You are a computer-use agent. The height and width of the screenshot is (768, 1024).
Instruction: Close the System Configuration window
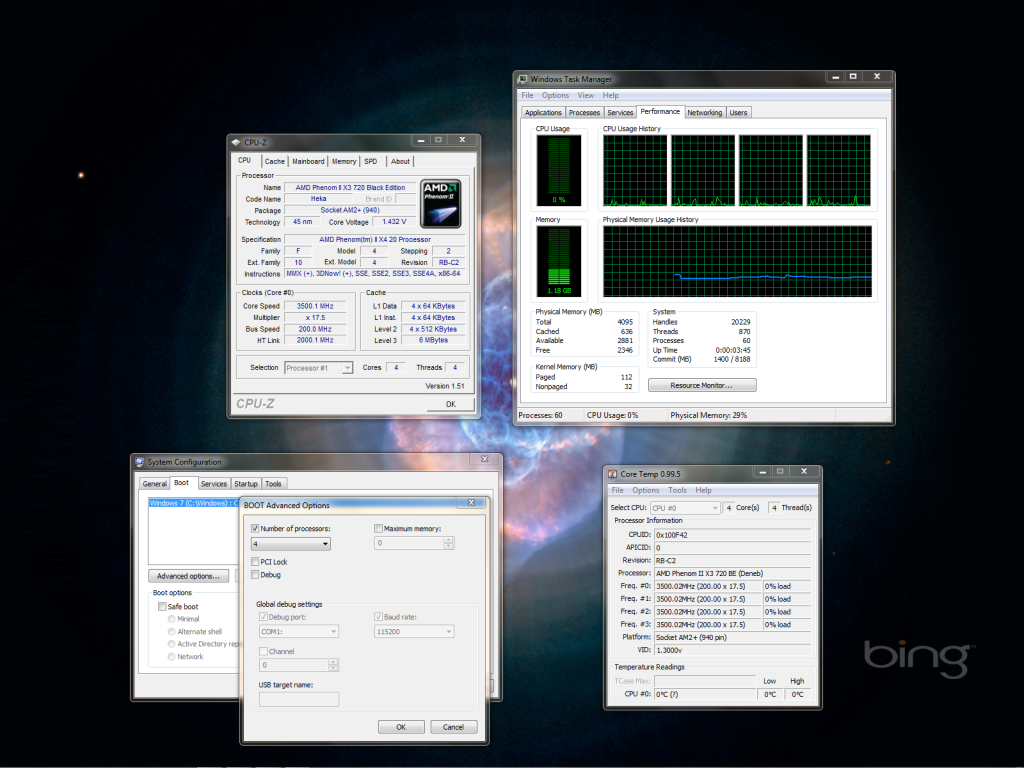(485, 459)
